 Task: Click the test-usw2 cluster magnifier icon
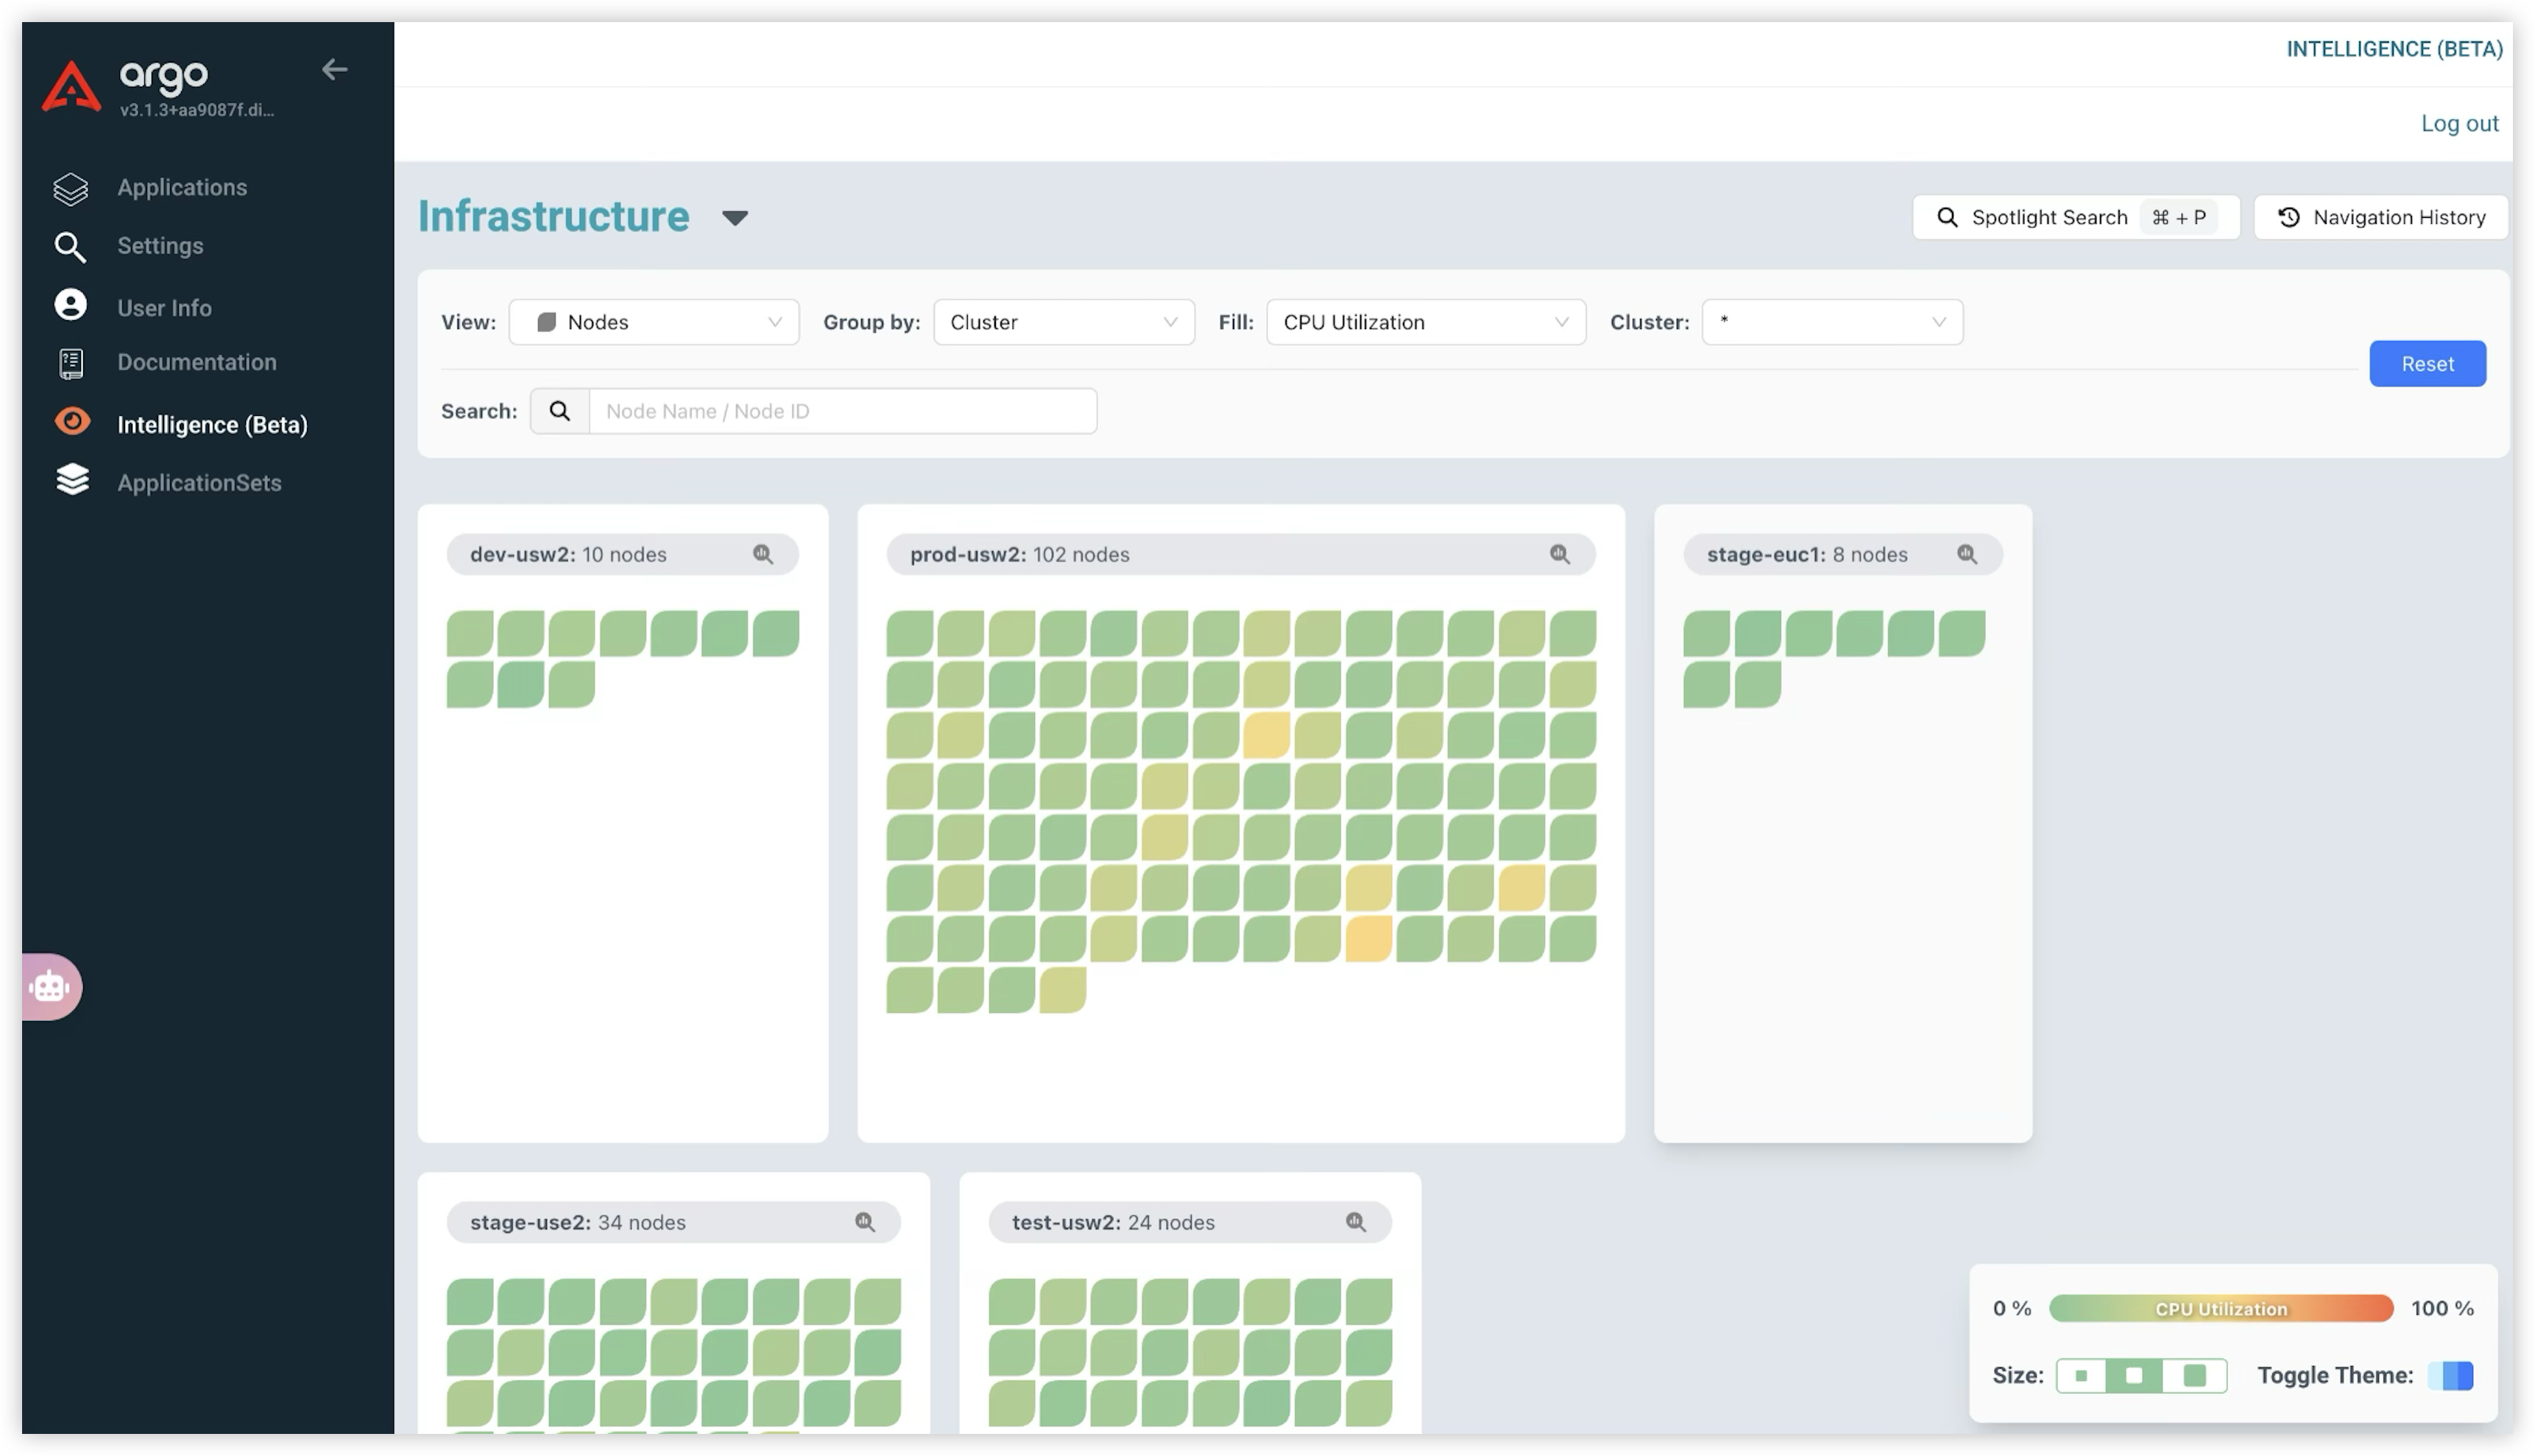click(x=1355, y=1222)
